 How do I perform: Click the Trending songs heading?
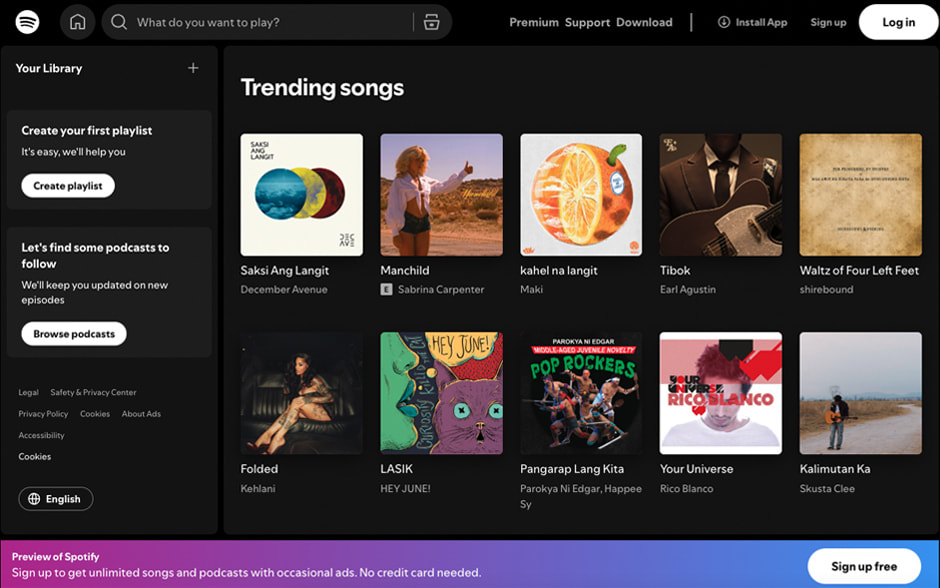click(x=322, y=88)
